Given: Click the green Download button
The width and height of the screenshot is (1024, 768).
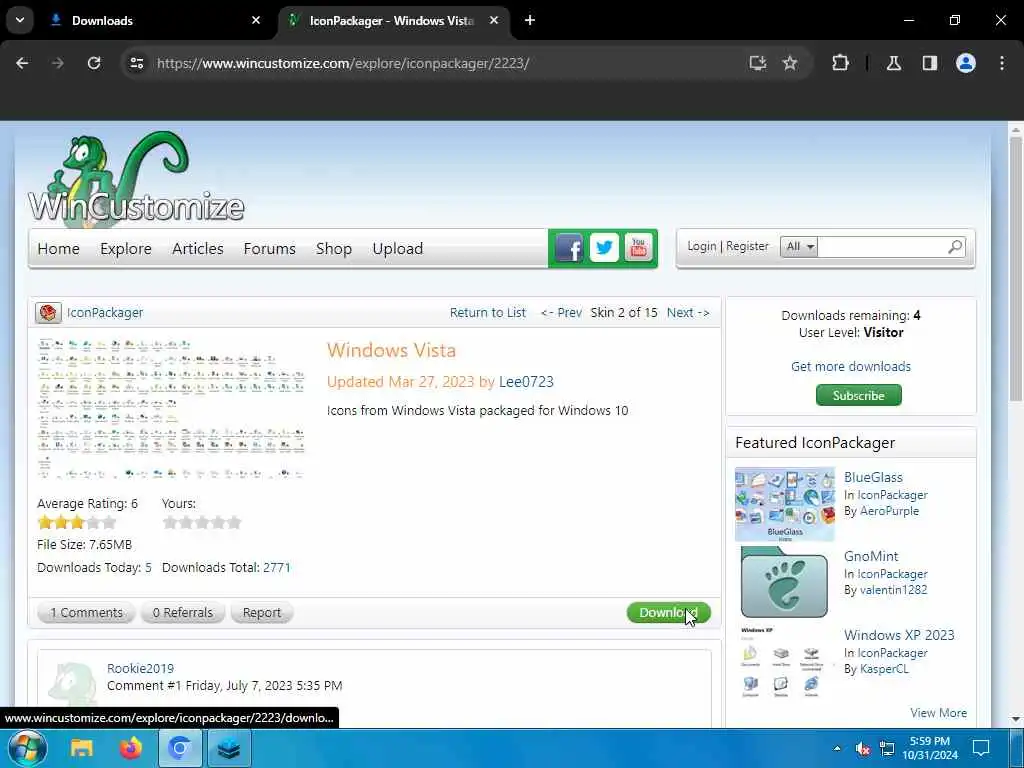Looking at the screenshot, I should 668,613.
